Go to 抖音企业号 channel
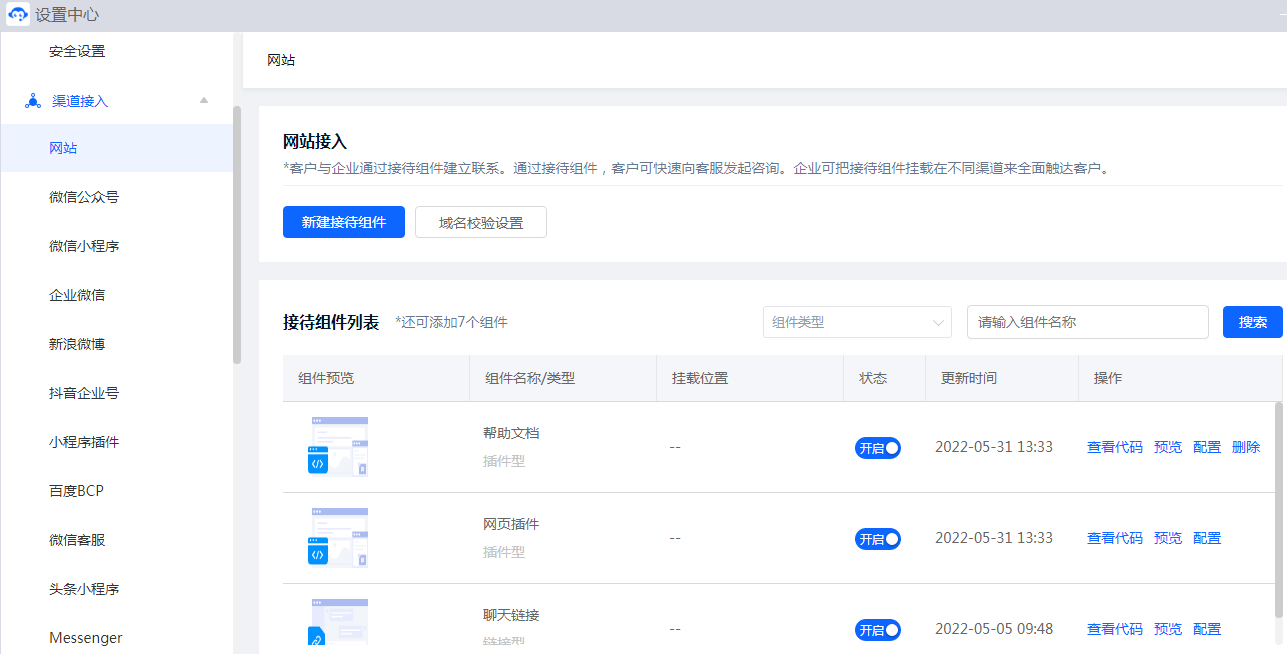Screen dimensions: 1287x654 coord(84,393)
